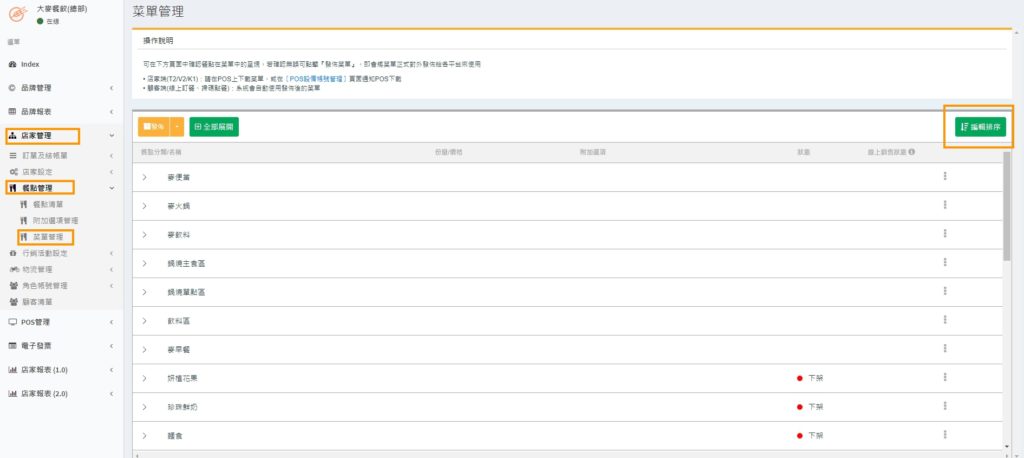
Task: Click the red 下架 status on 輕食 row
Action: click(810, 436)
